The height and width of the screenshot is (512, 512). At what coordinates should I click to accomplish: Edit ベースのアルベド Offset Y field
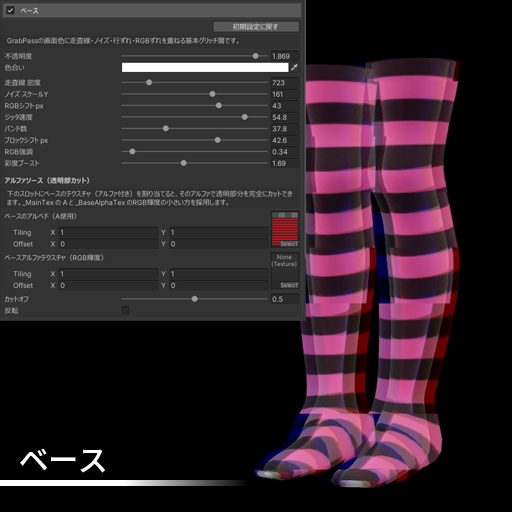point(219,244)
